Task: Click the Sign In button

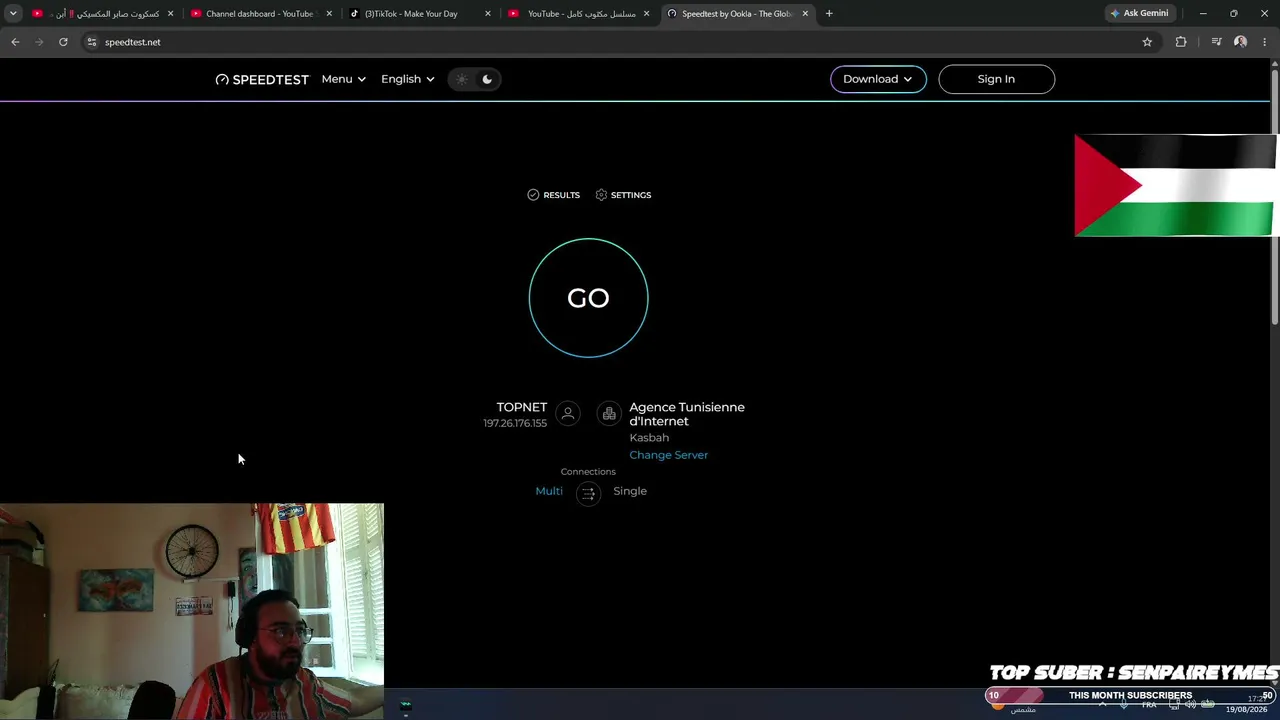Action: [x=996, y=79]
